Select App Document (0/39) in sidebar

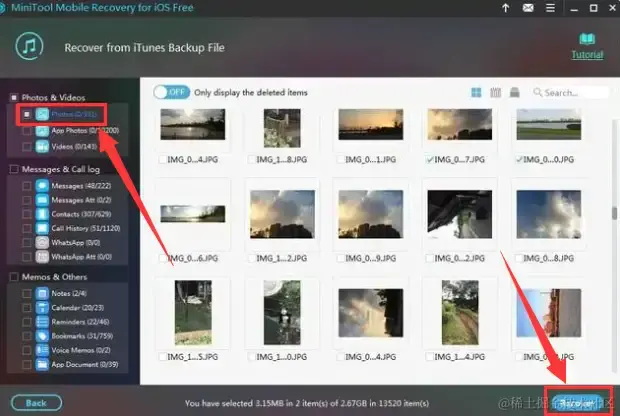[85, 364]
